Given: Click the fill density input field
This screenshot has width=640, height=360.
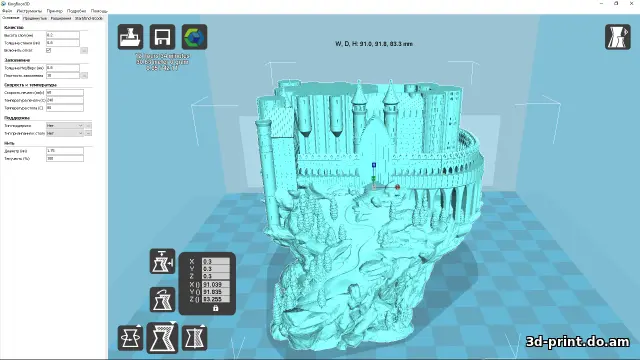Looking at the screenshot, I should coord(63,76).
